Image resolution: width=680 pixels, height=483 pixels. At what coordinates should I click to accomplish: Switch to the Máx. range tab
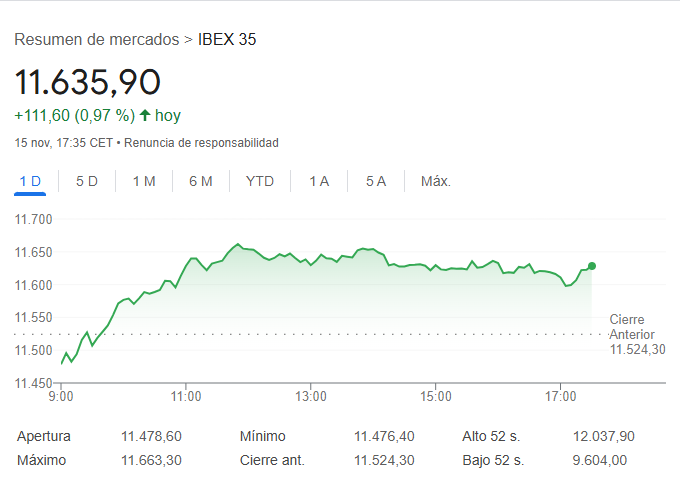[x=436, y=181]
